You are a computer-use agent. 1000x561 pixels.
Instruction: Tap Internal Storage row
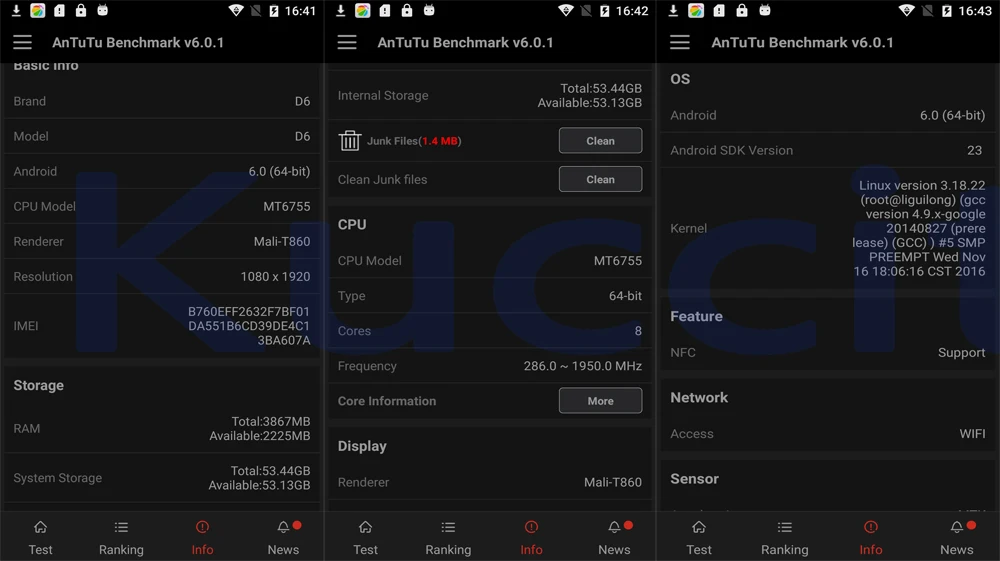[490, 95]
